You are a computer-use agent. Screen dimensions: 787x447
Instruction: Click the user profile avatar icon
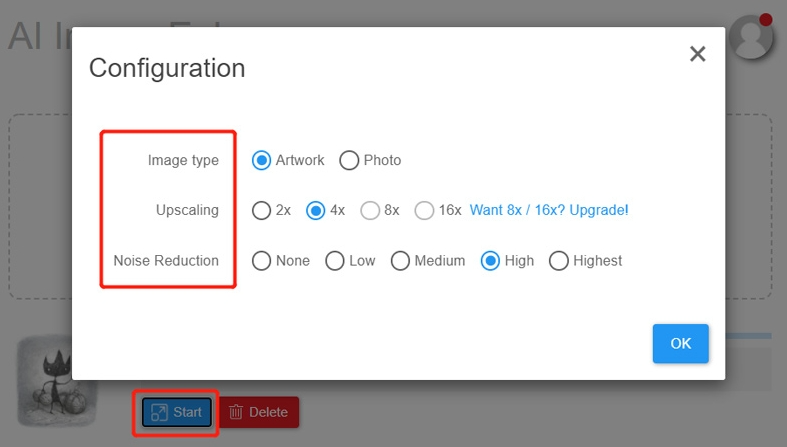[x=751, y=37]
